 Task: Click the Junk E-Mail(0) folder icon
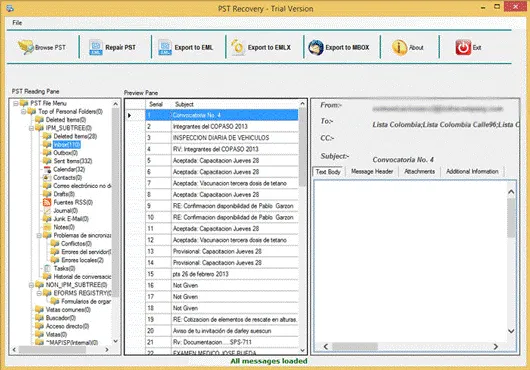(x=47, y=219)
